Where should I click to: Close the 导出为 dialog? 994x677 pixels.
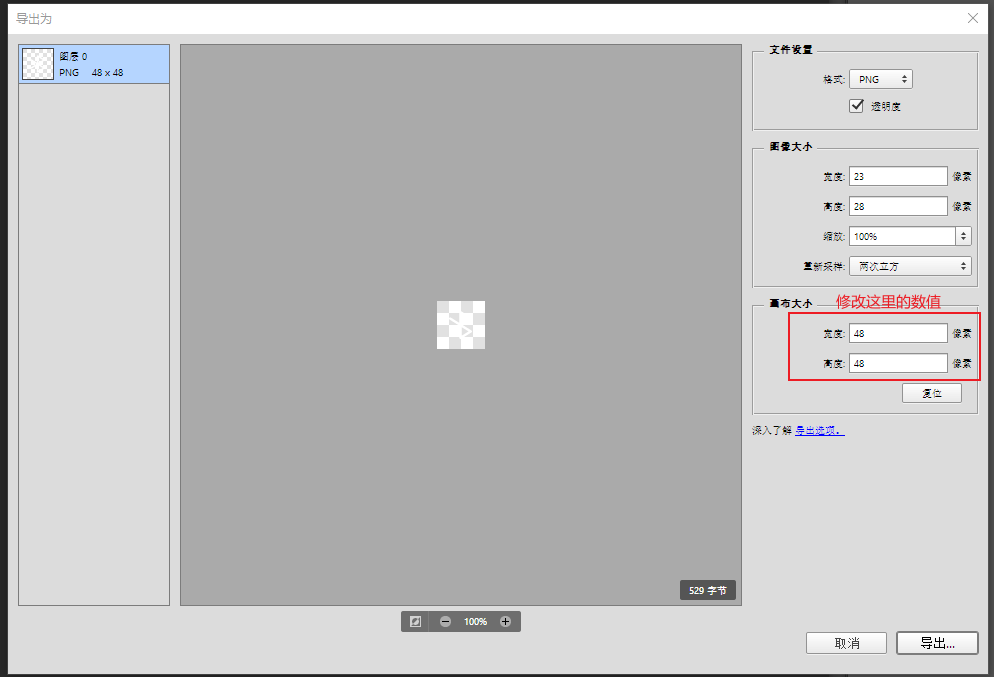coord(972,18)
